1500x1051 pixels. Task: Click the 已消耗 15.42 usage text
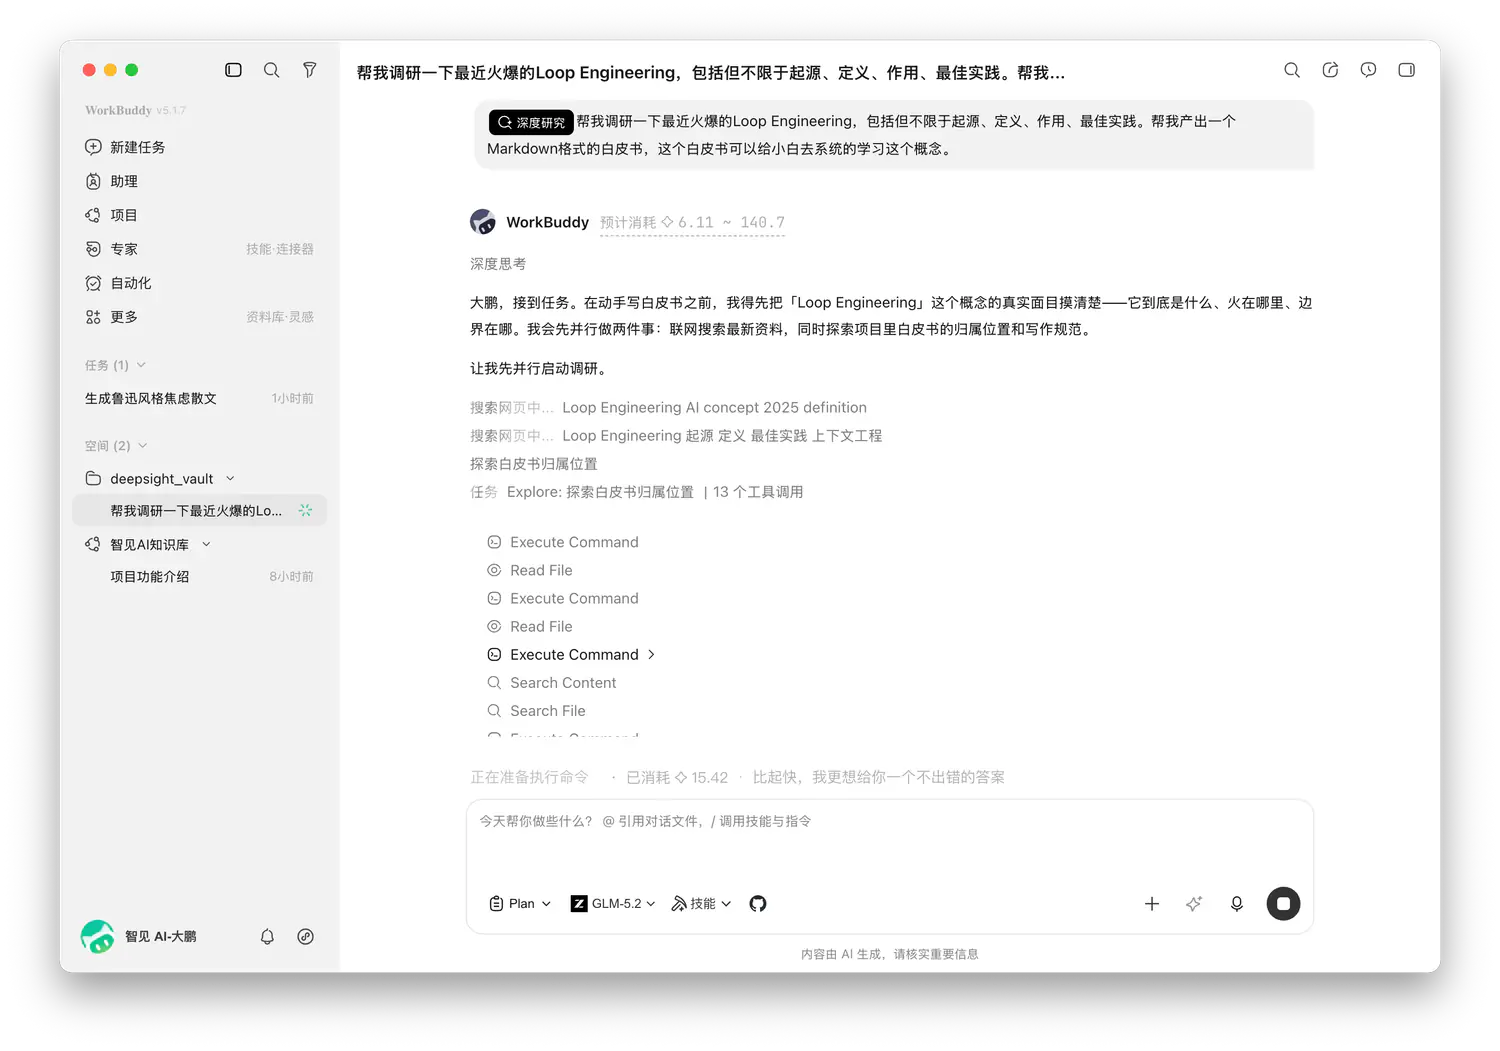click(x=677, y=777)
